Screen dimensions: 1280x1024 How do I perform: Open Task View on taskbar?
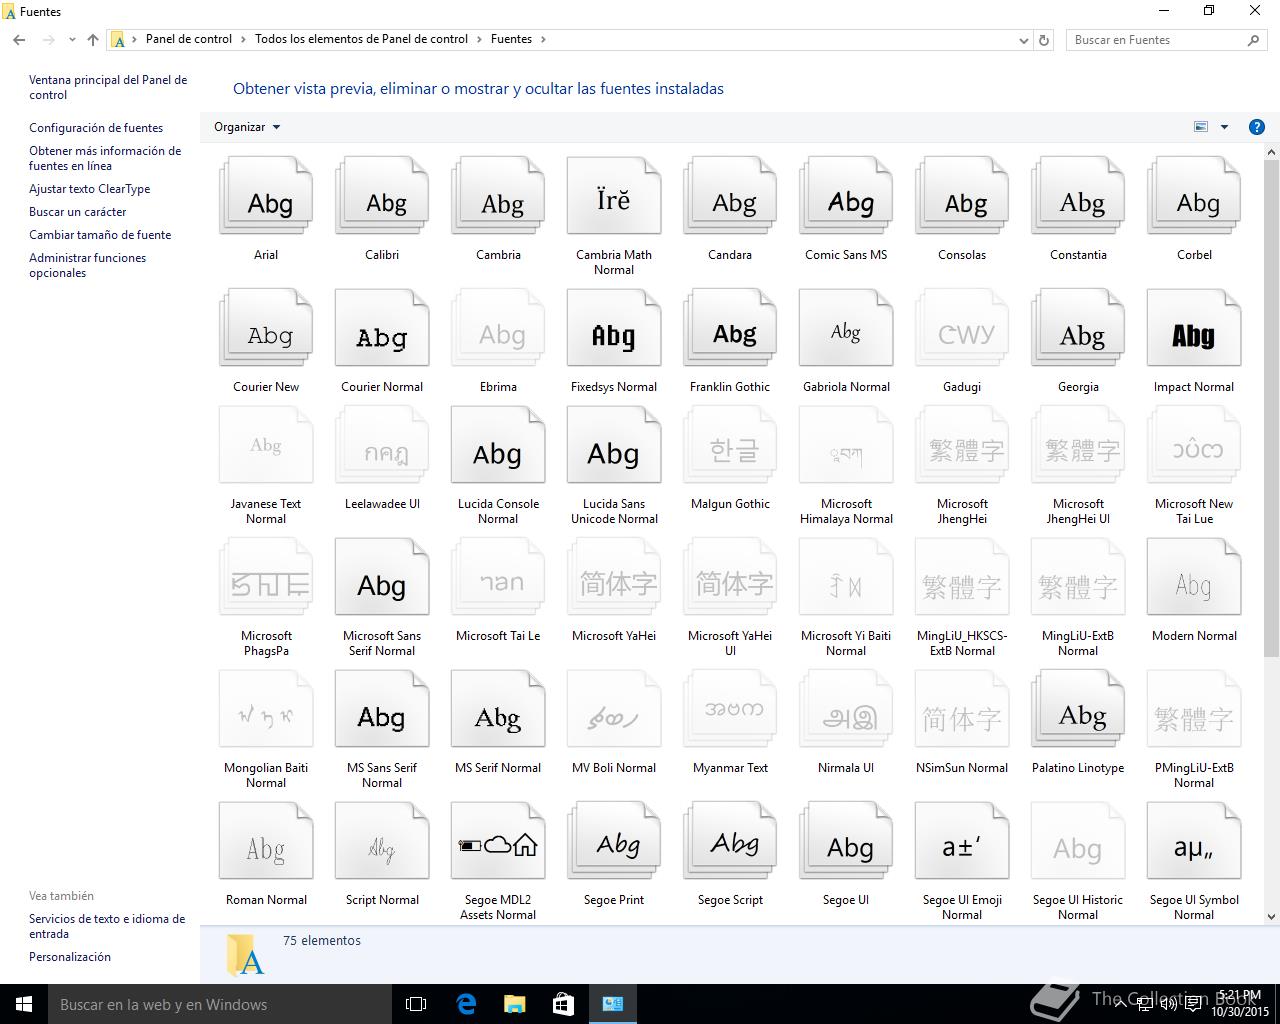[416, 1004]
